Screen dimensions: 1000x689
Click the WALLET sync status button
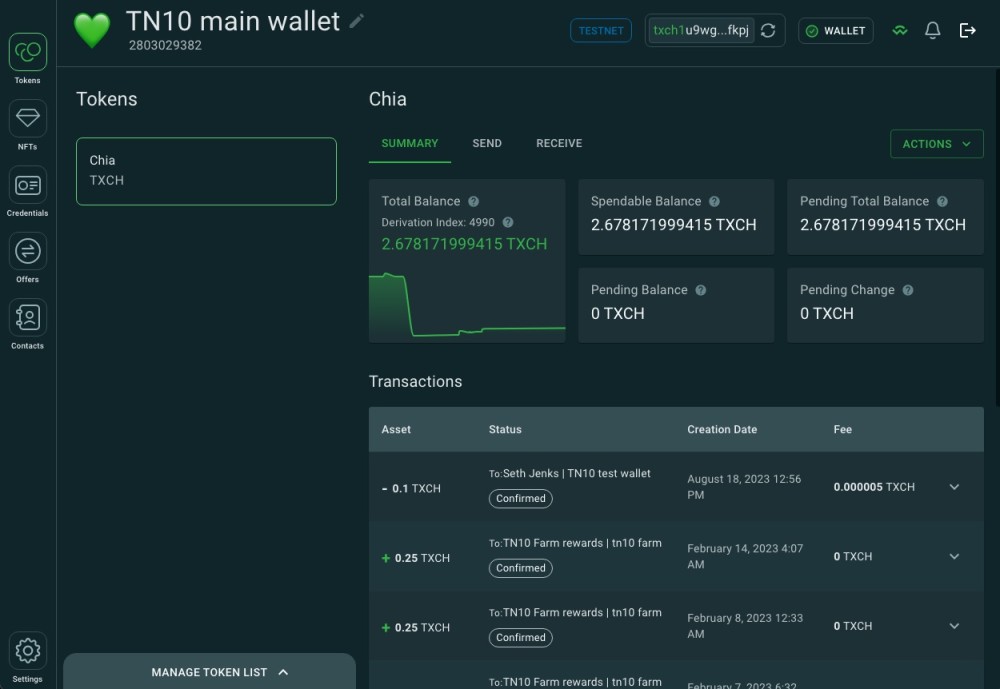pyautogui.click(x=835, y=31)
